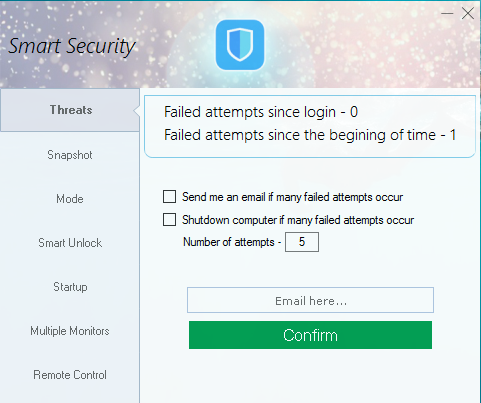Click the 'Failed attempts since the begining of time' line
The width and height of the screenshot is (481, 403).
click(x=310, y=135)
